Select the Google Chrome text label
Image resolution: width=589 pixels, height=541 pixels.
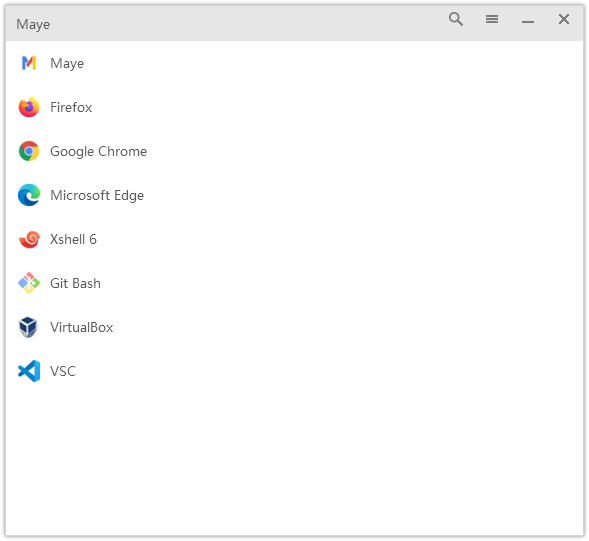tap(98, 151)
